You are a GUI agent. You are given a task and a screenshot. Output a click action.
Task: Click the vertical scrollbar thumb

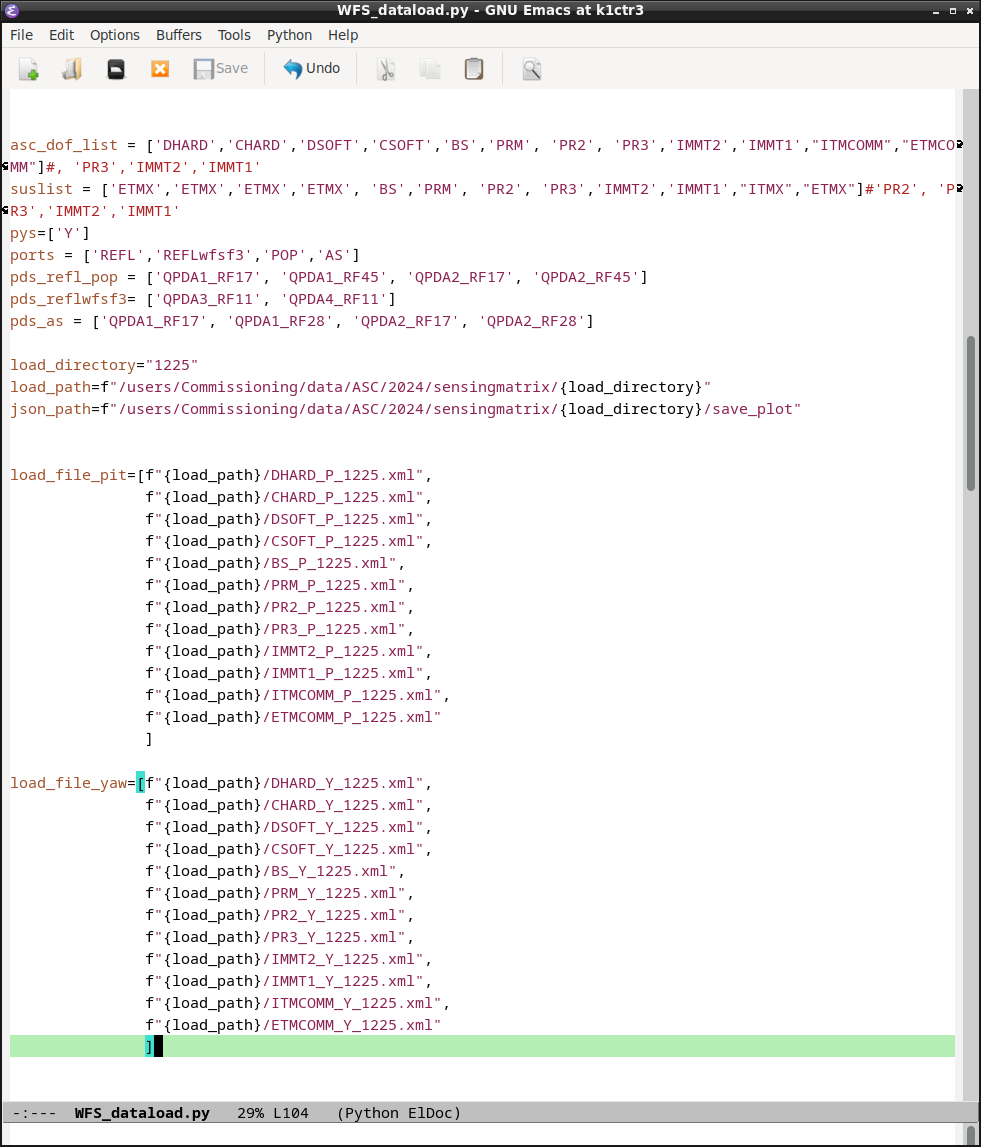[x=971, y=413]
